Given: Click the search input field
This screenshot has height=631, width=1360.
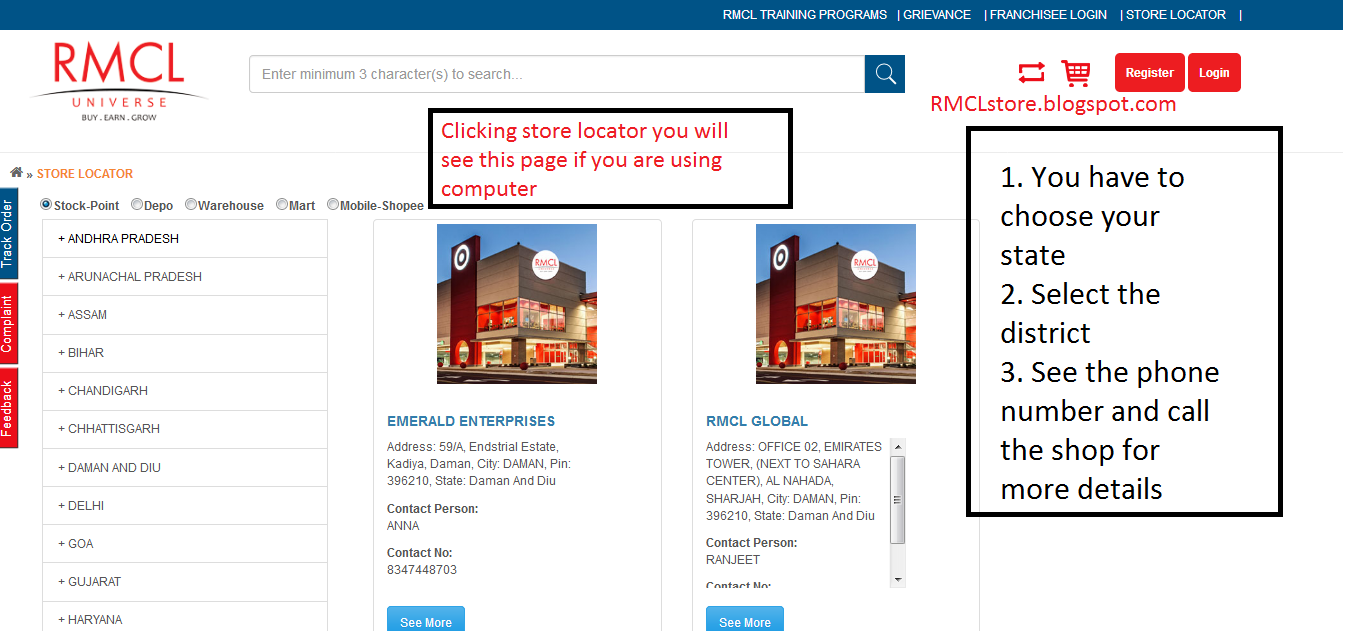Looking at the screenshot, I should point(556,73).
